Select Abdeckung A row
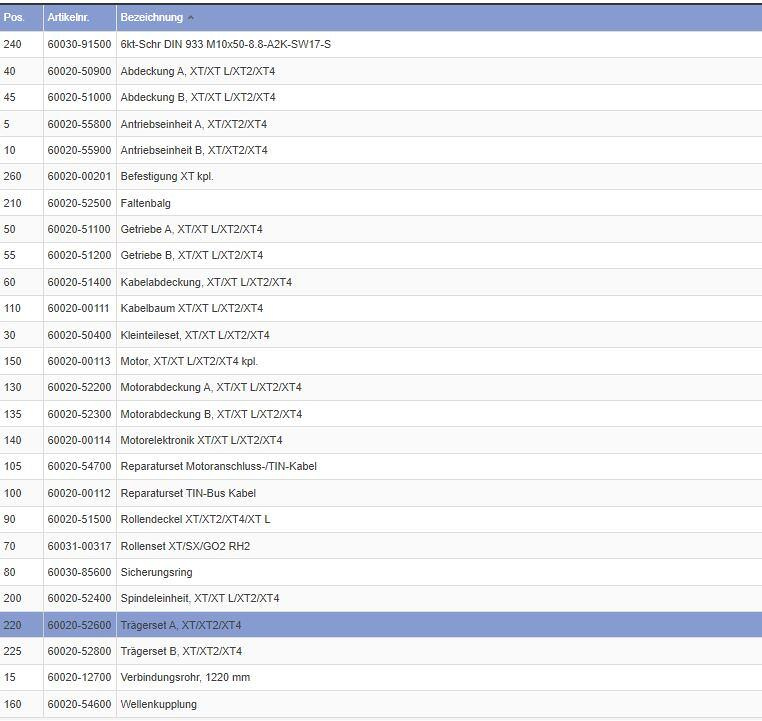This screenshot has height=721, width=762. click(198, 71)
